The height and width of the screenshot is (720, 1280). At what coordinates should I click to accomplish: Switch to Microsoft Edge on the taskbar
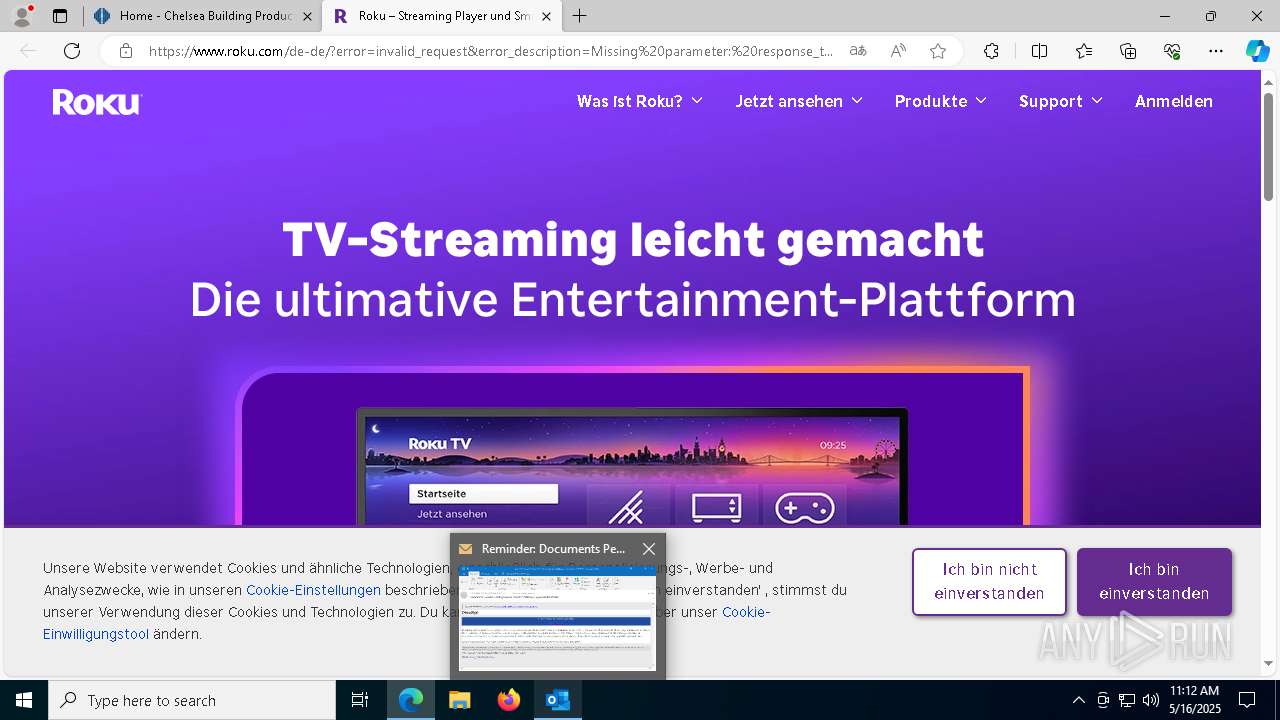[x=411, y=700]
